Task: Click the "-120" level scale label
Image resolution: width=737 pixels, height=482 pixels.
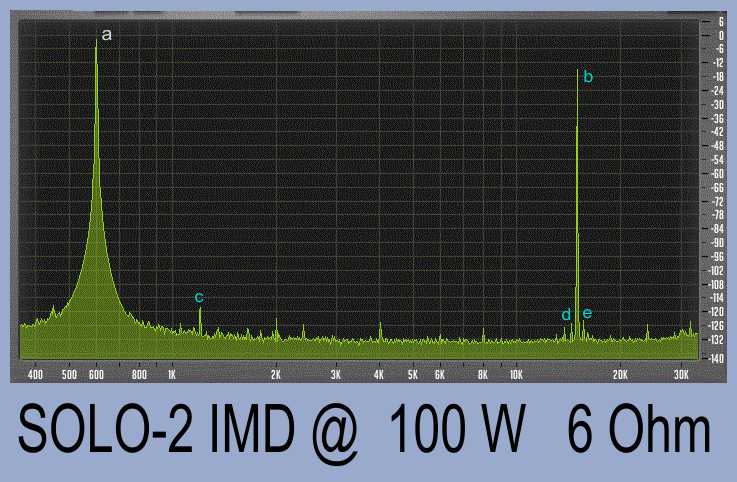Action: click(x=717, y=312)
